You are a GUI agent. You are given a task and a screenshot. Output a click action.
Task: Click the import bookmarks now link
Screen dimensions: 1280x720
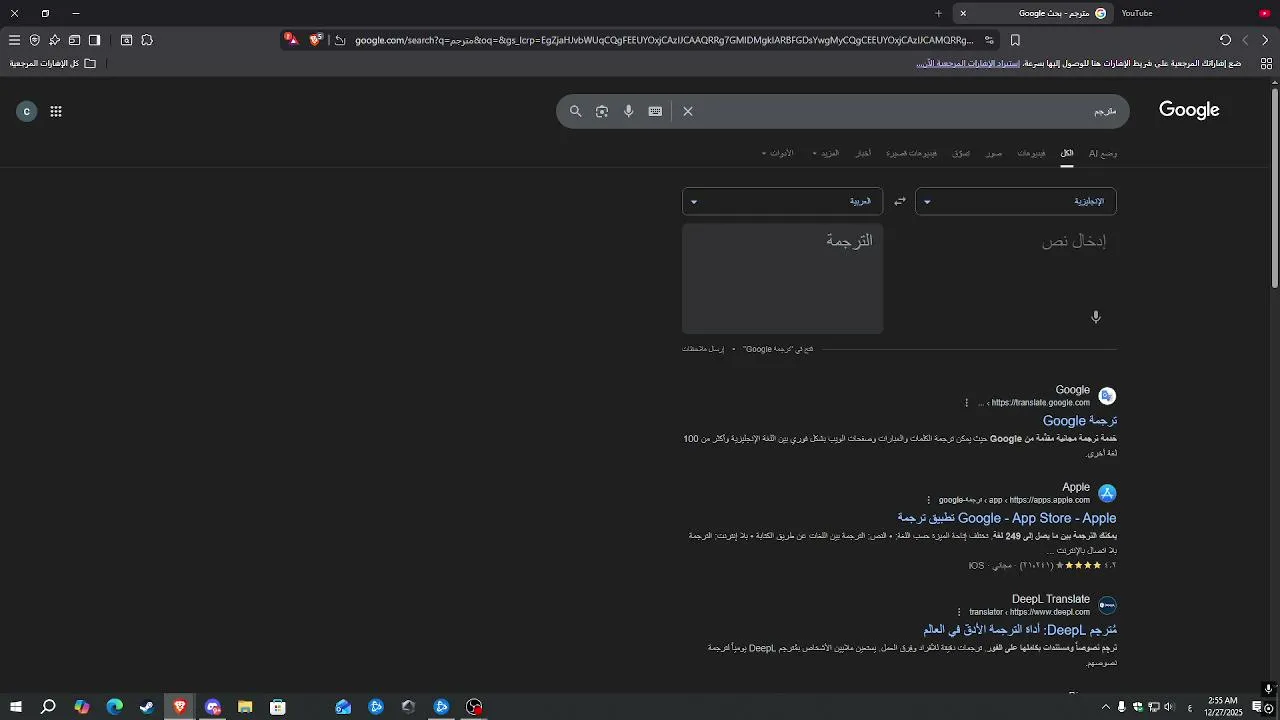[x=967, y=63]
